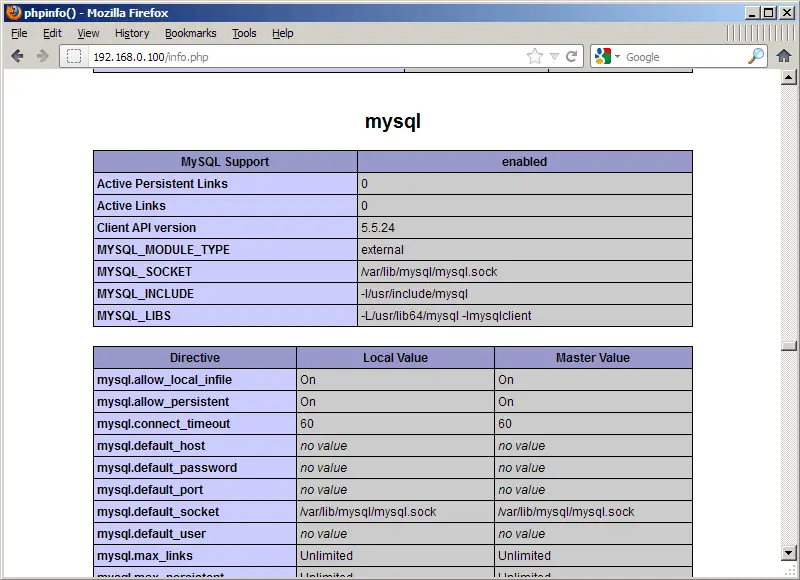
Task: Select the 'MYSQL_LIBS' label
Action: (x=134, y=316)
